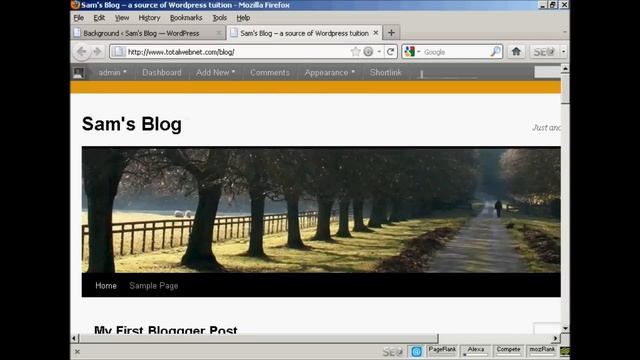Click the site identity page icon

click(x=118, y=51)
